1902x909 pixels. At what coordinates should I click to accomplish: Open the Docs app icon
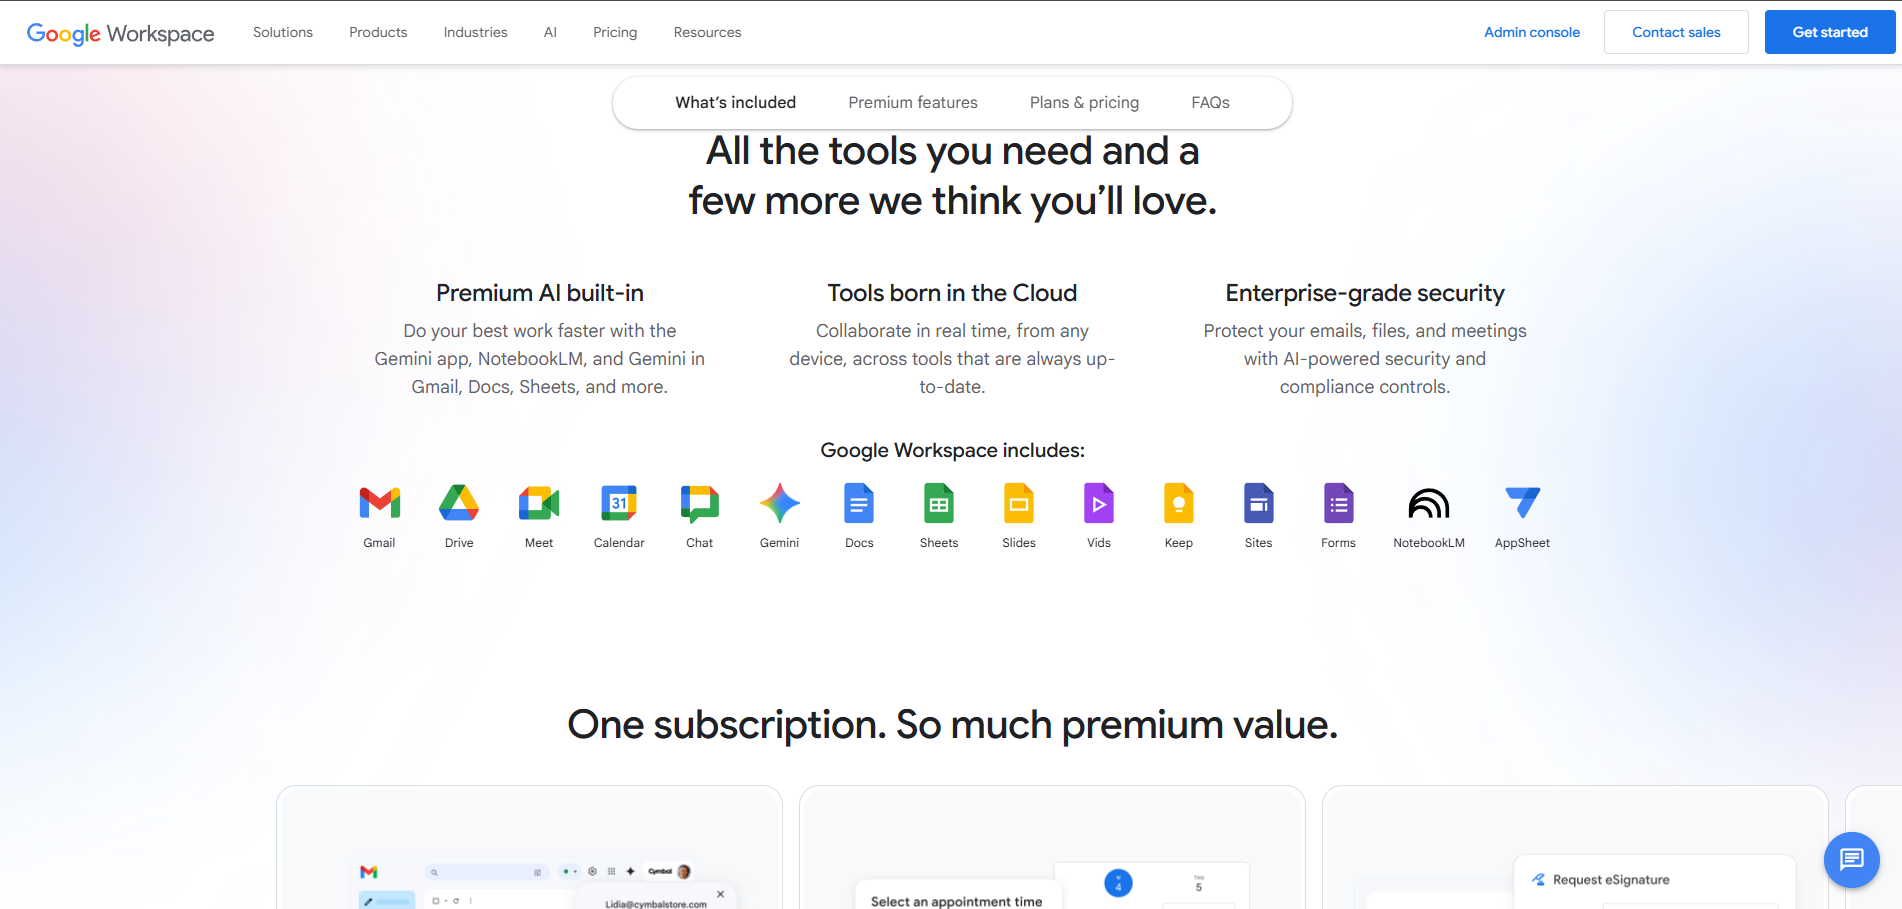pos(859,503)
